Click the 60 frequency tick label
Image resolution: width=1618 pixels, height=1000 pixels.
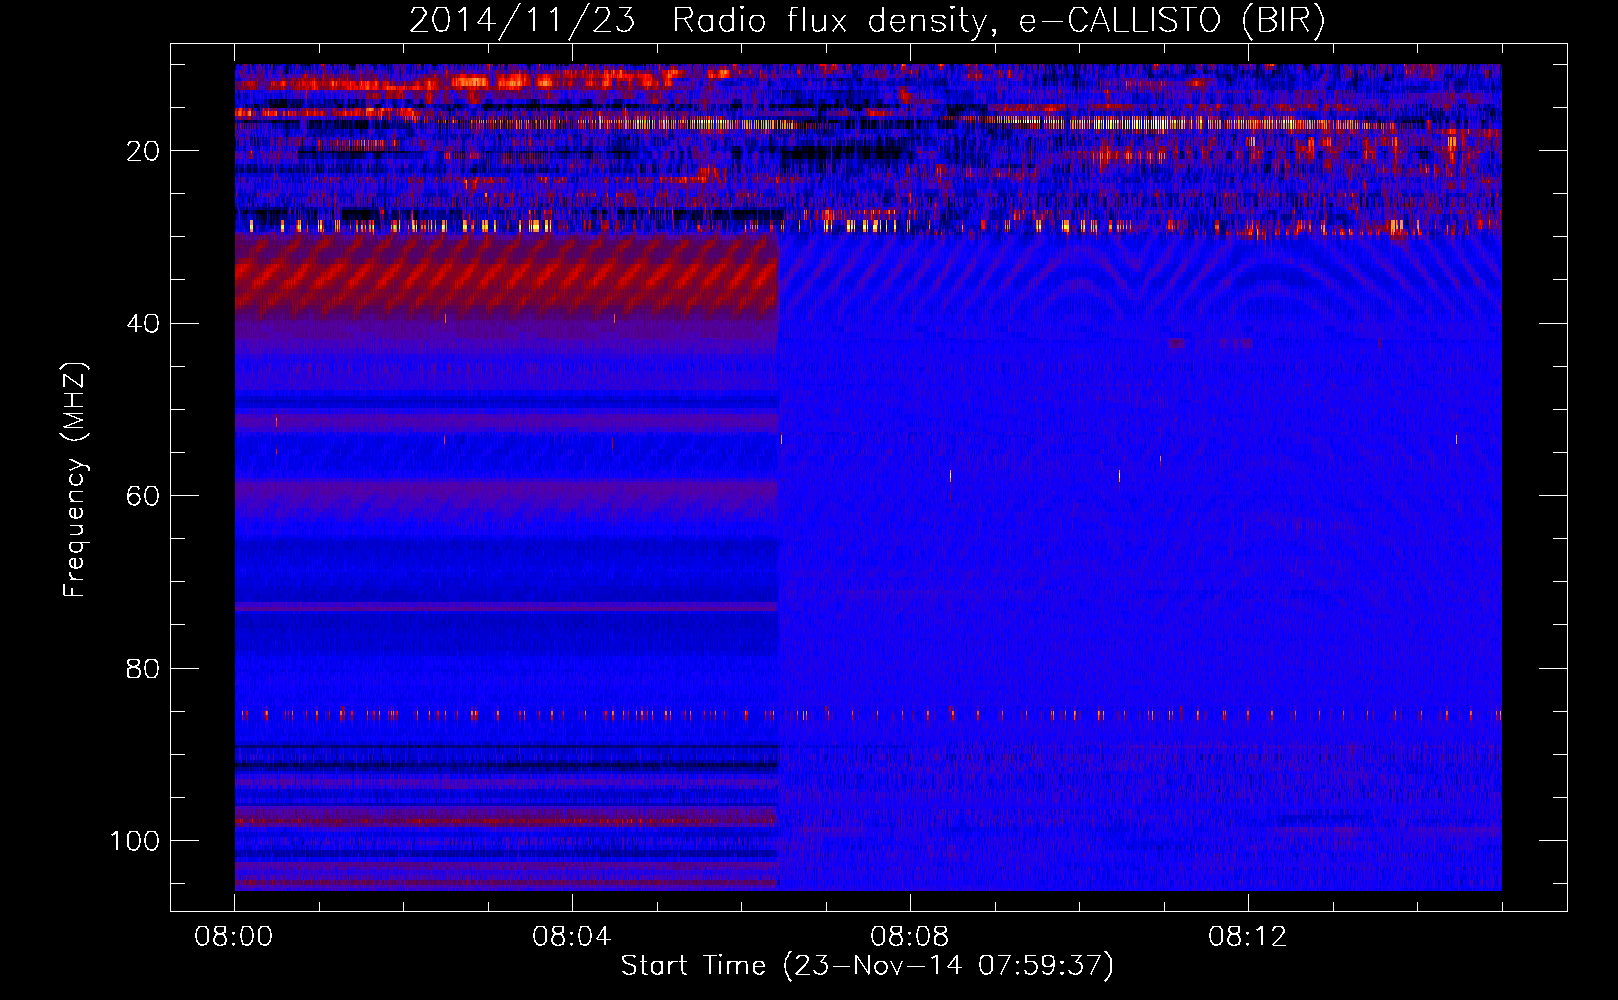pos(143,496)
